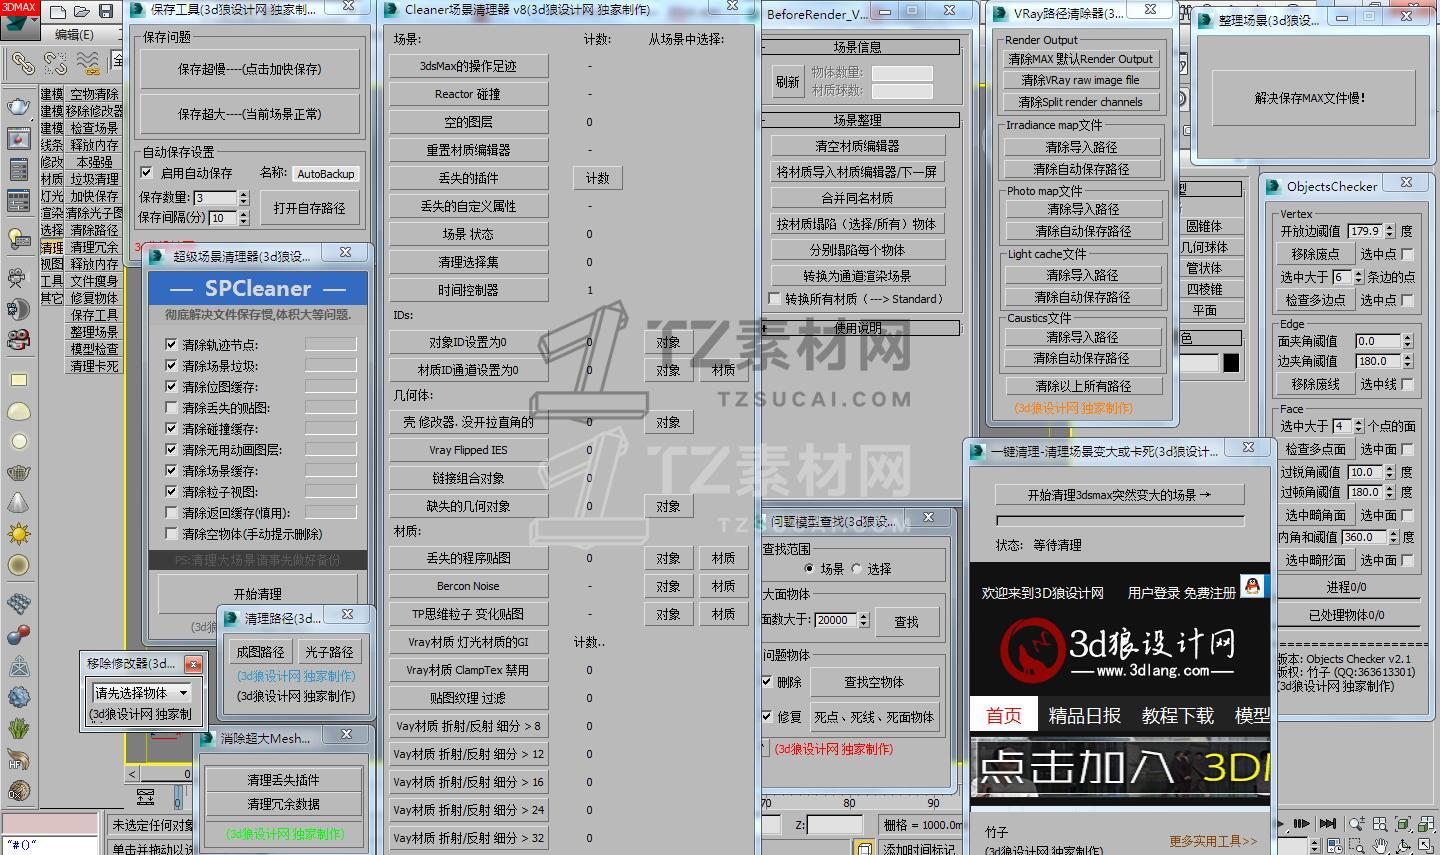Click the Z: coordinate input field

835,825
